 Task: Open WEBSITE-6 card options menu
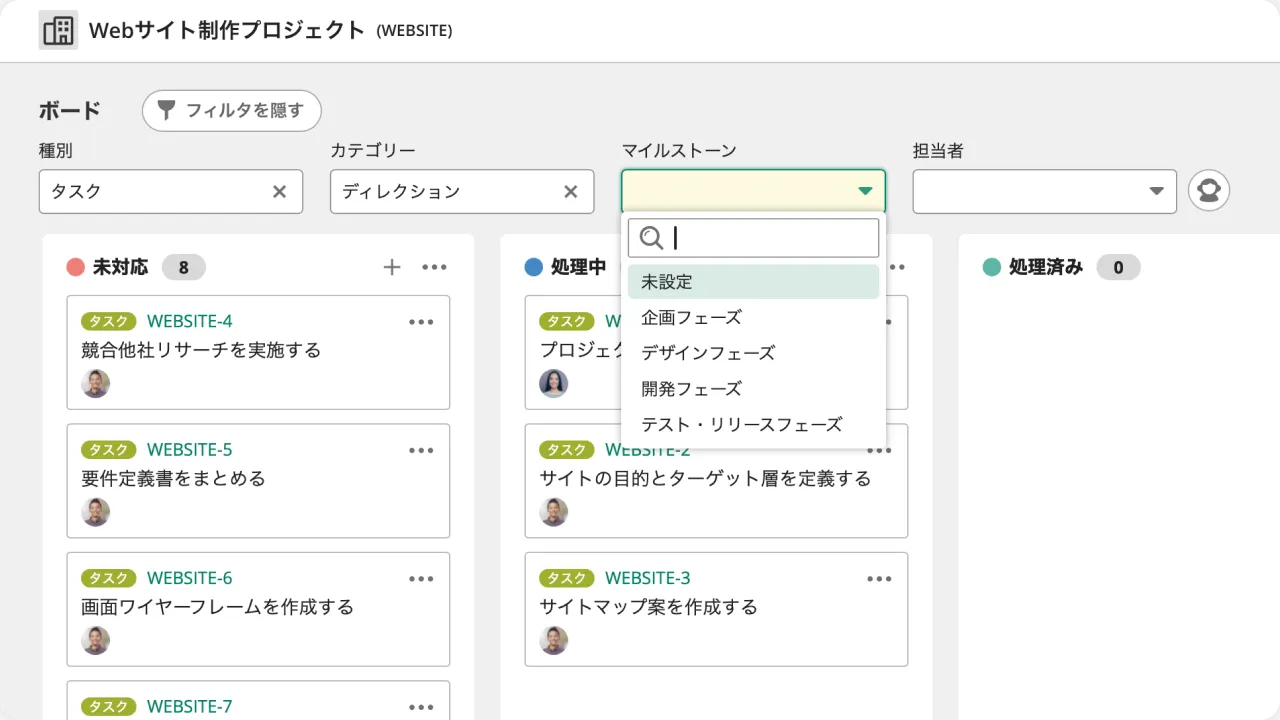[421, 579]
